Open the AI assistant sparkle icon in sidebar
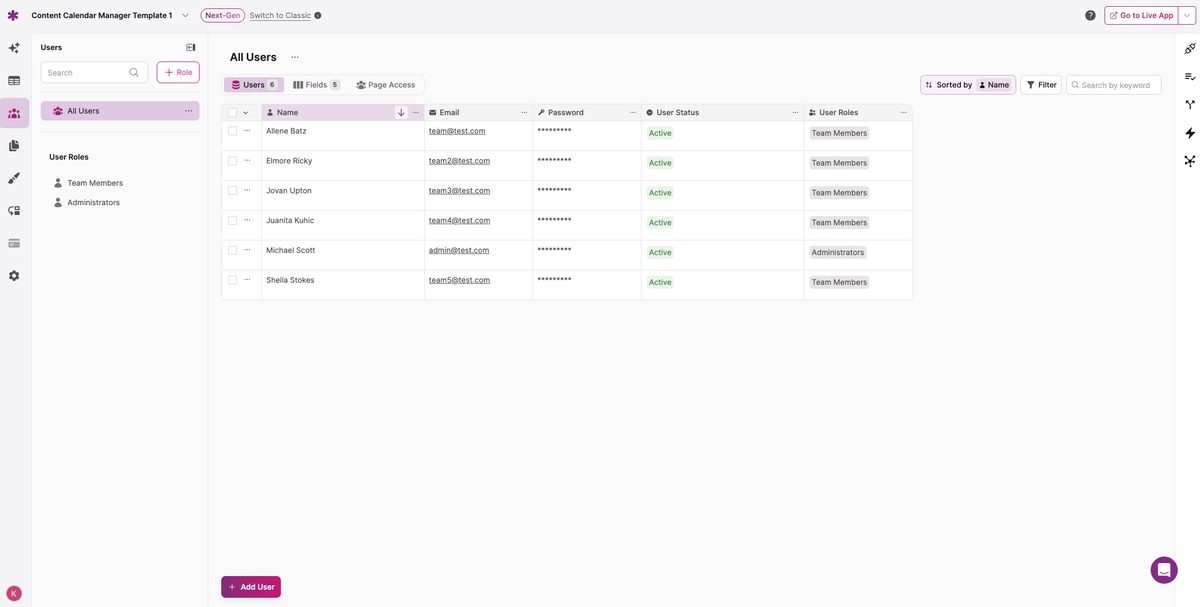Viewport: 1200px width, 607px height. (14, 48)
